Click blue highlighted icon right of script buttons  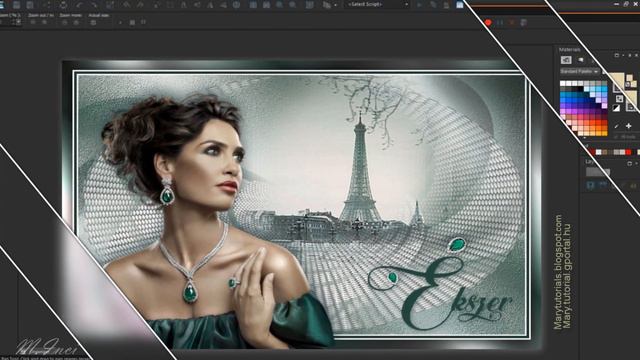[460, 5]
